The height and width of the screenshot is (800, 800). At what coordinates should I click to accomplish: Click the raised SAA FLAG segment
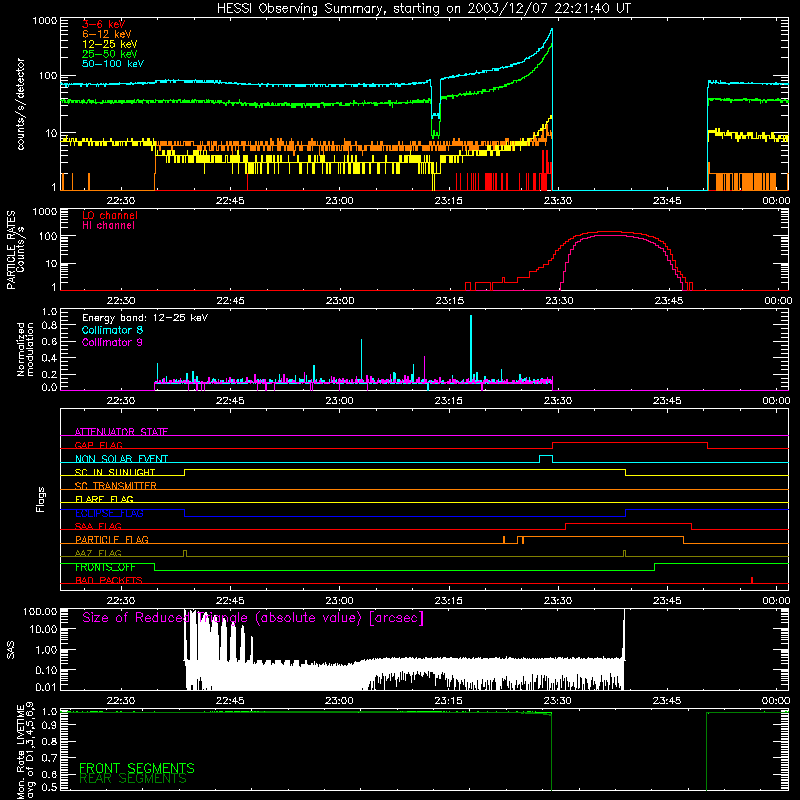click(x=629, y=523)
